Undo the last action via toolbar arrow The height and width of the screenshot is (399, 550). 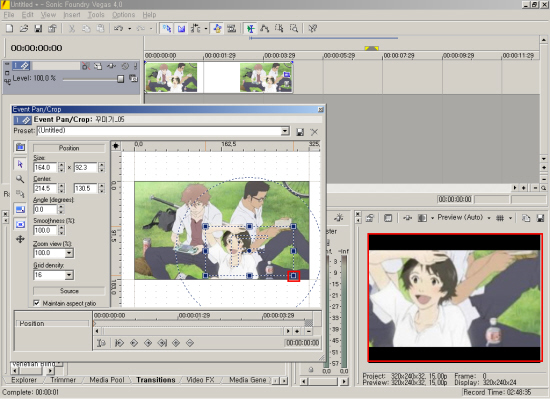pyautogui.click(x=119, y=28)
